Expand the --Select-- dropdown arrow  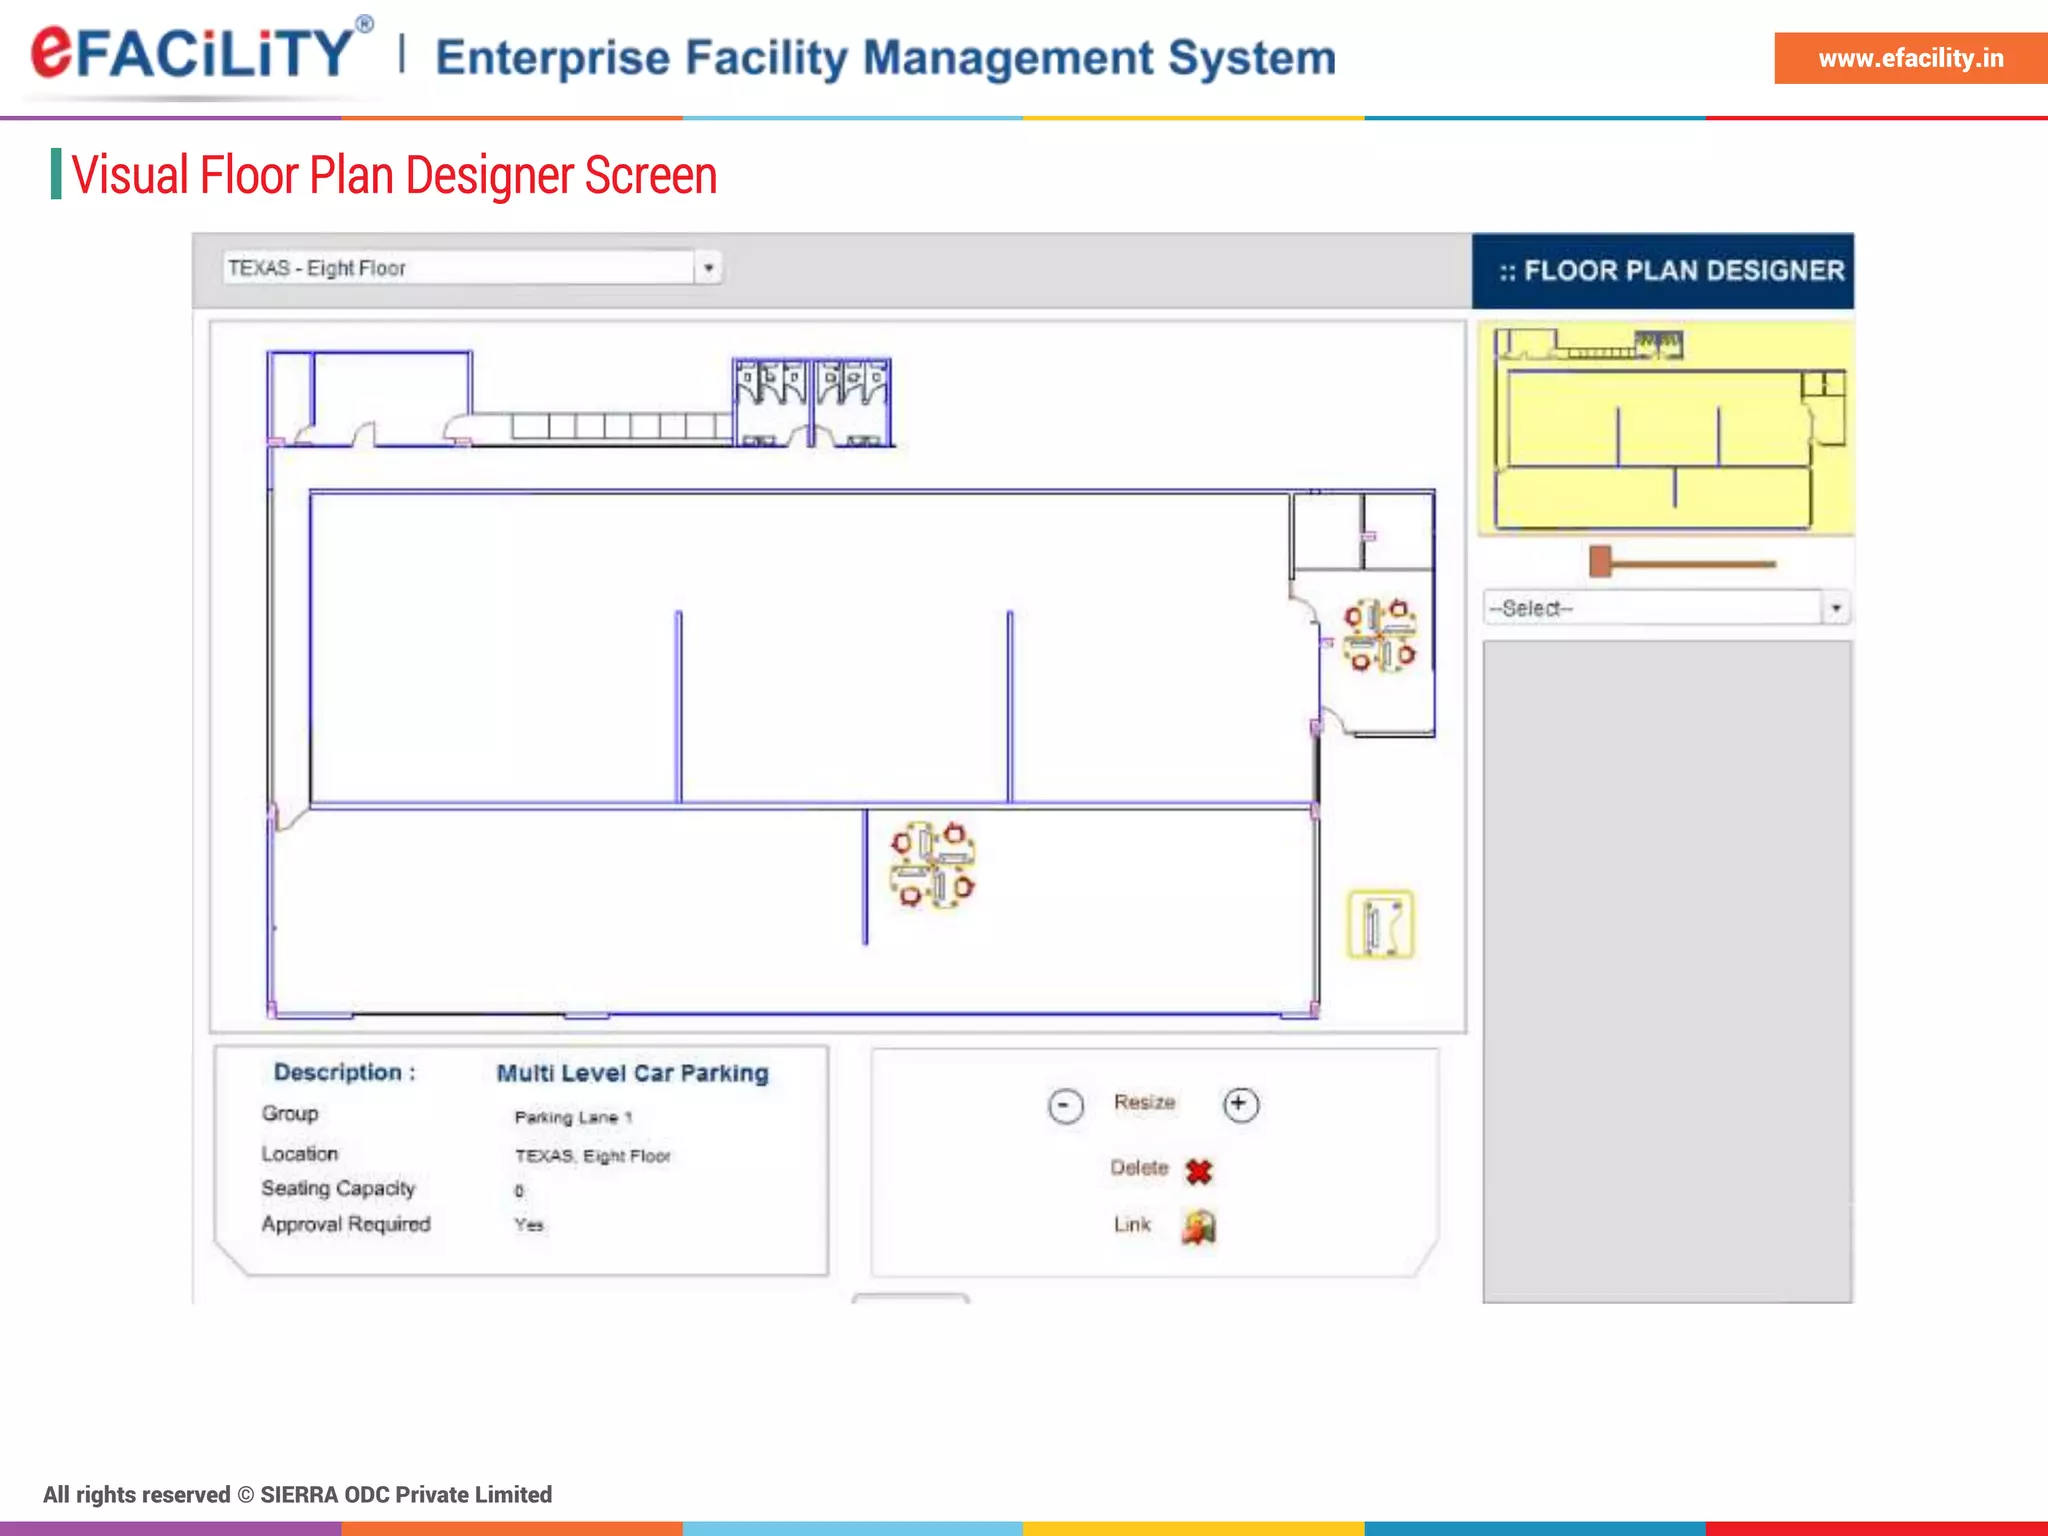(1836, 608)
